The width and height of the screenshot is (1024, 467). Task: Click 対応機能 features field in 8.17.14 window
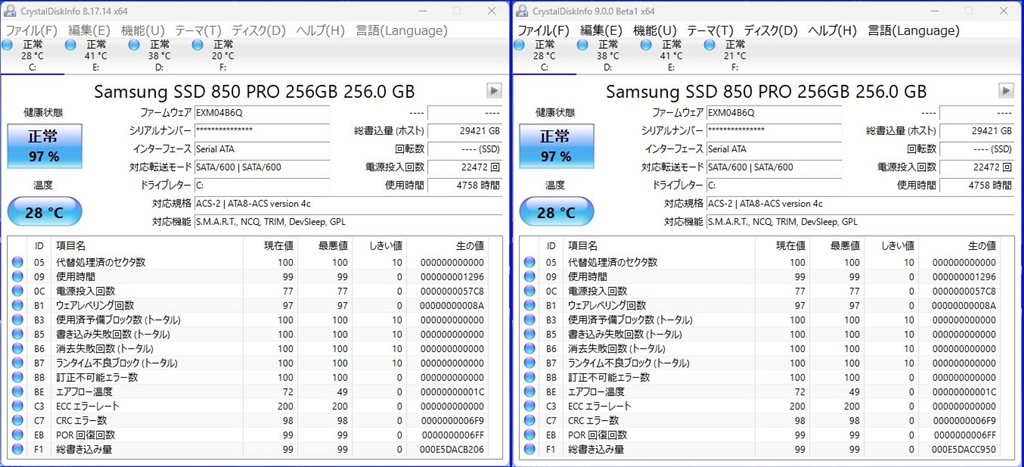point(348,222)
